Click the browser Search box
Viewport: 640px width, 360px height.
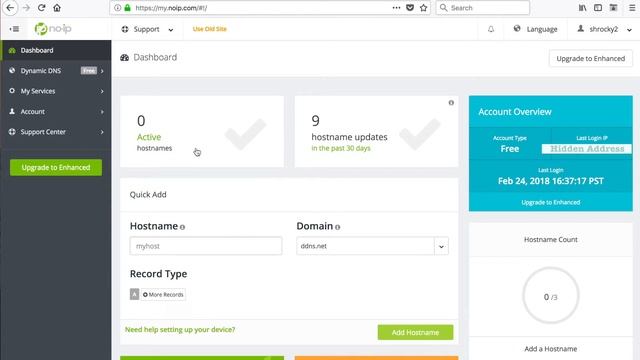pyautogui.click(x=482, y=8)
